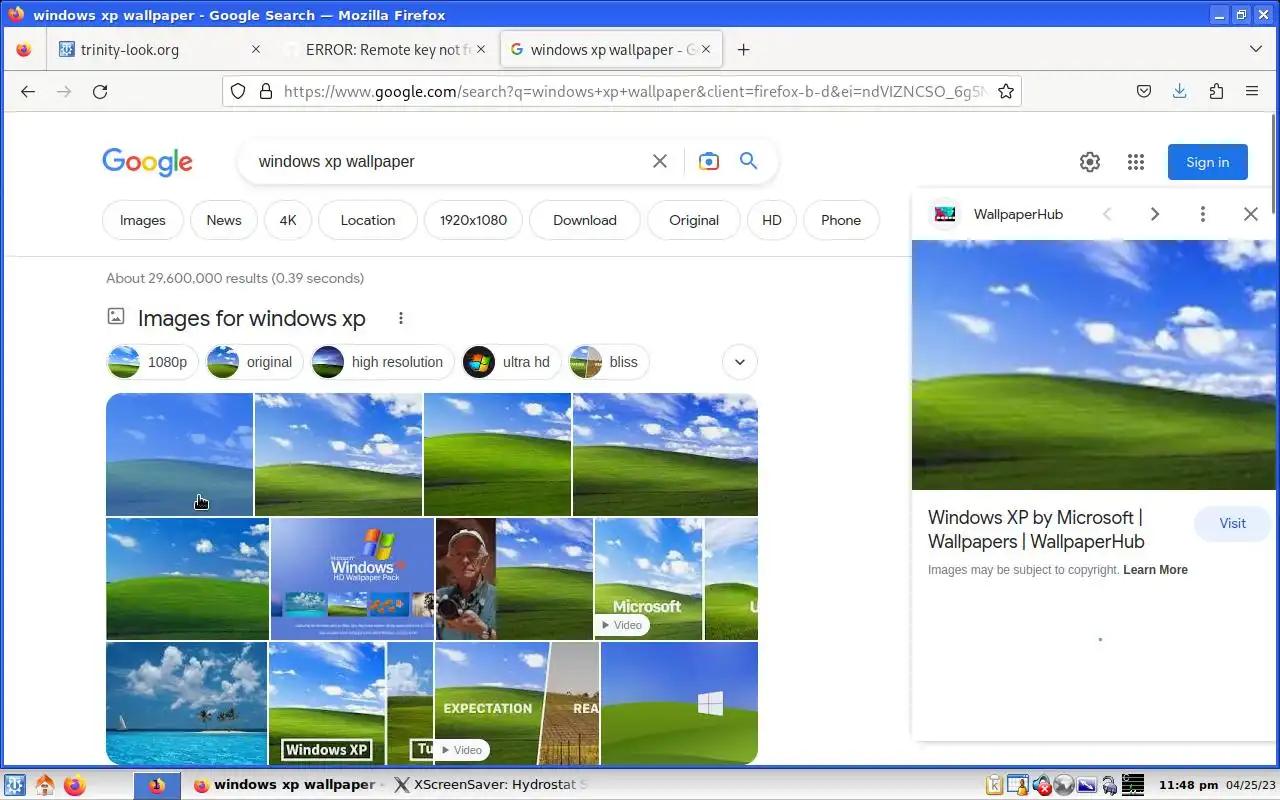This screenshot has width=1280, height=800.
Task: Open the Windows HD Wallpaper Pack thumbnail
Action: pyautogui.click(x=352, y=579)
